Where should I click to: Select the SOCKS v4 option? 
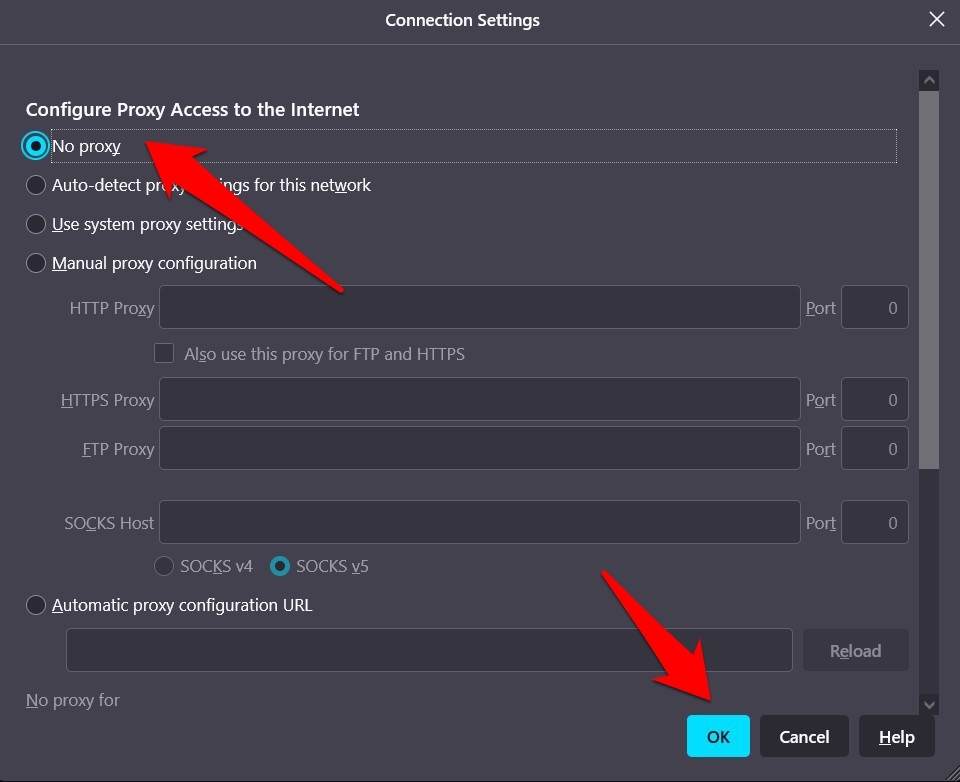[163, 566]
